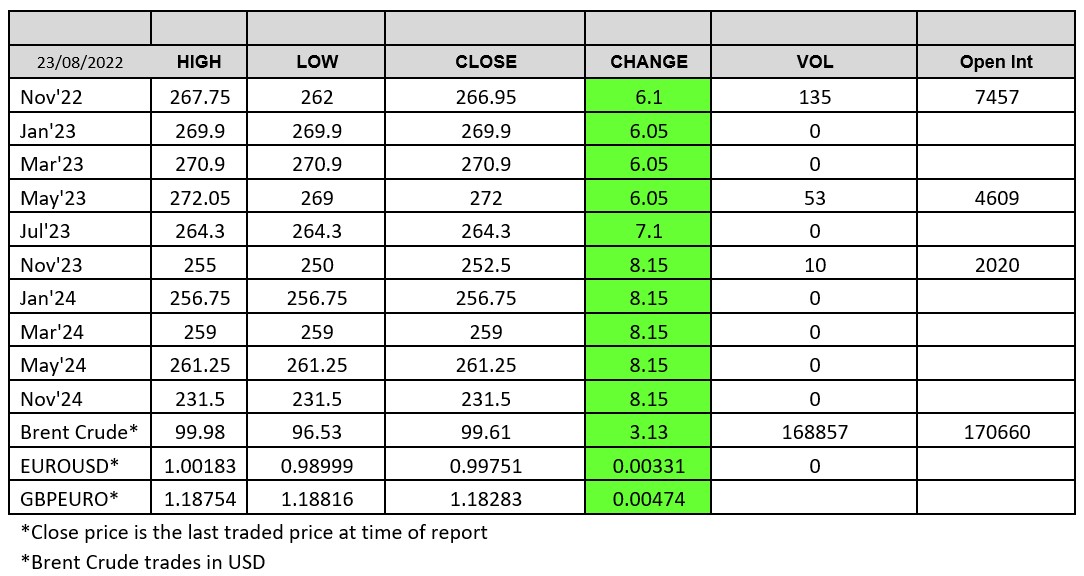Click the HIGH column header
1084x576 pixels.
pos(198,62)
